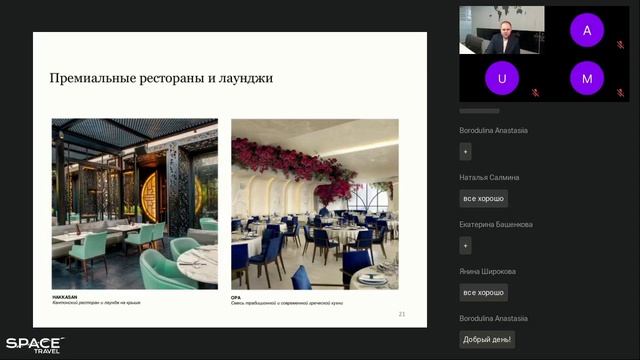Select Наталья Салмина chat name
Image resolution: width=640 pixels, height=360 pixels.
(x=489, y=178)
